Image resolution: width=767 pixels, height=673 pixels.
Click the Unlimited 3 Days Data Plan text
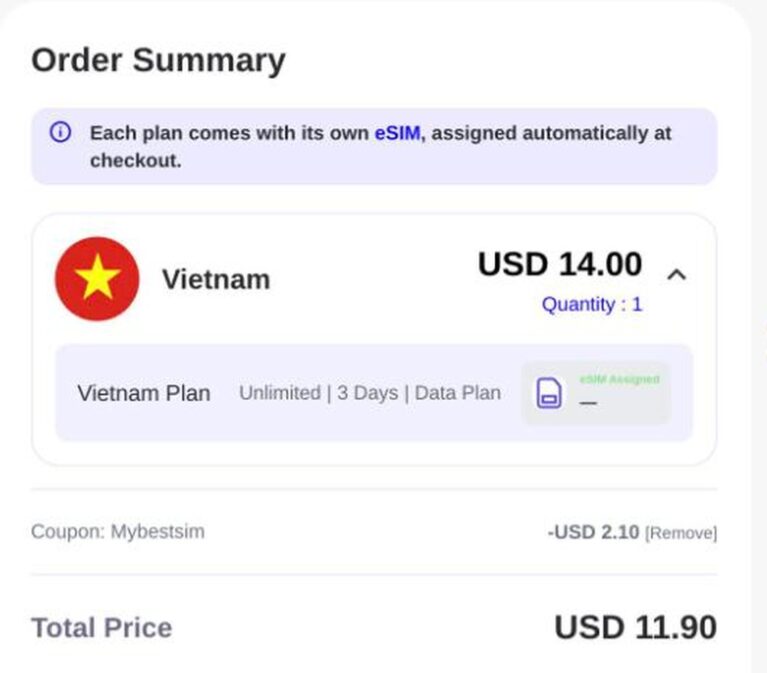(x=370, y=393)
